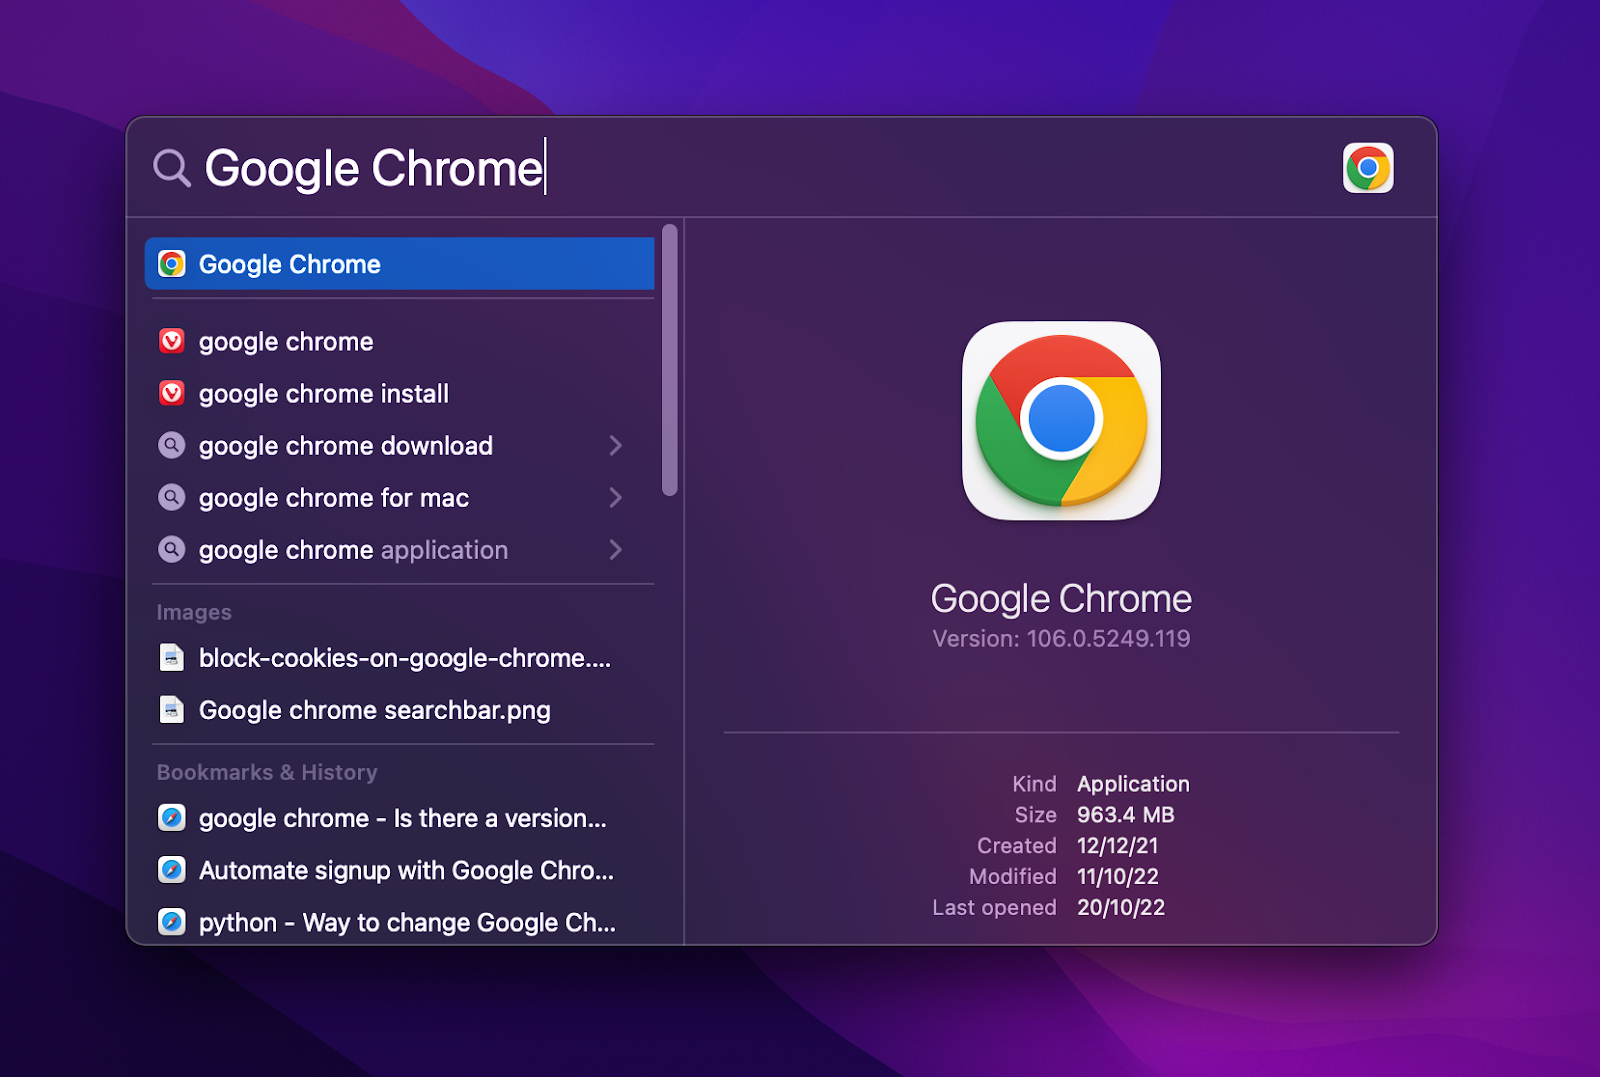The image size is (1600, 1077).
Task: Click the 'Application' kind value
Action: tap(1133, 784)
